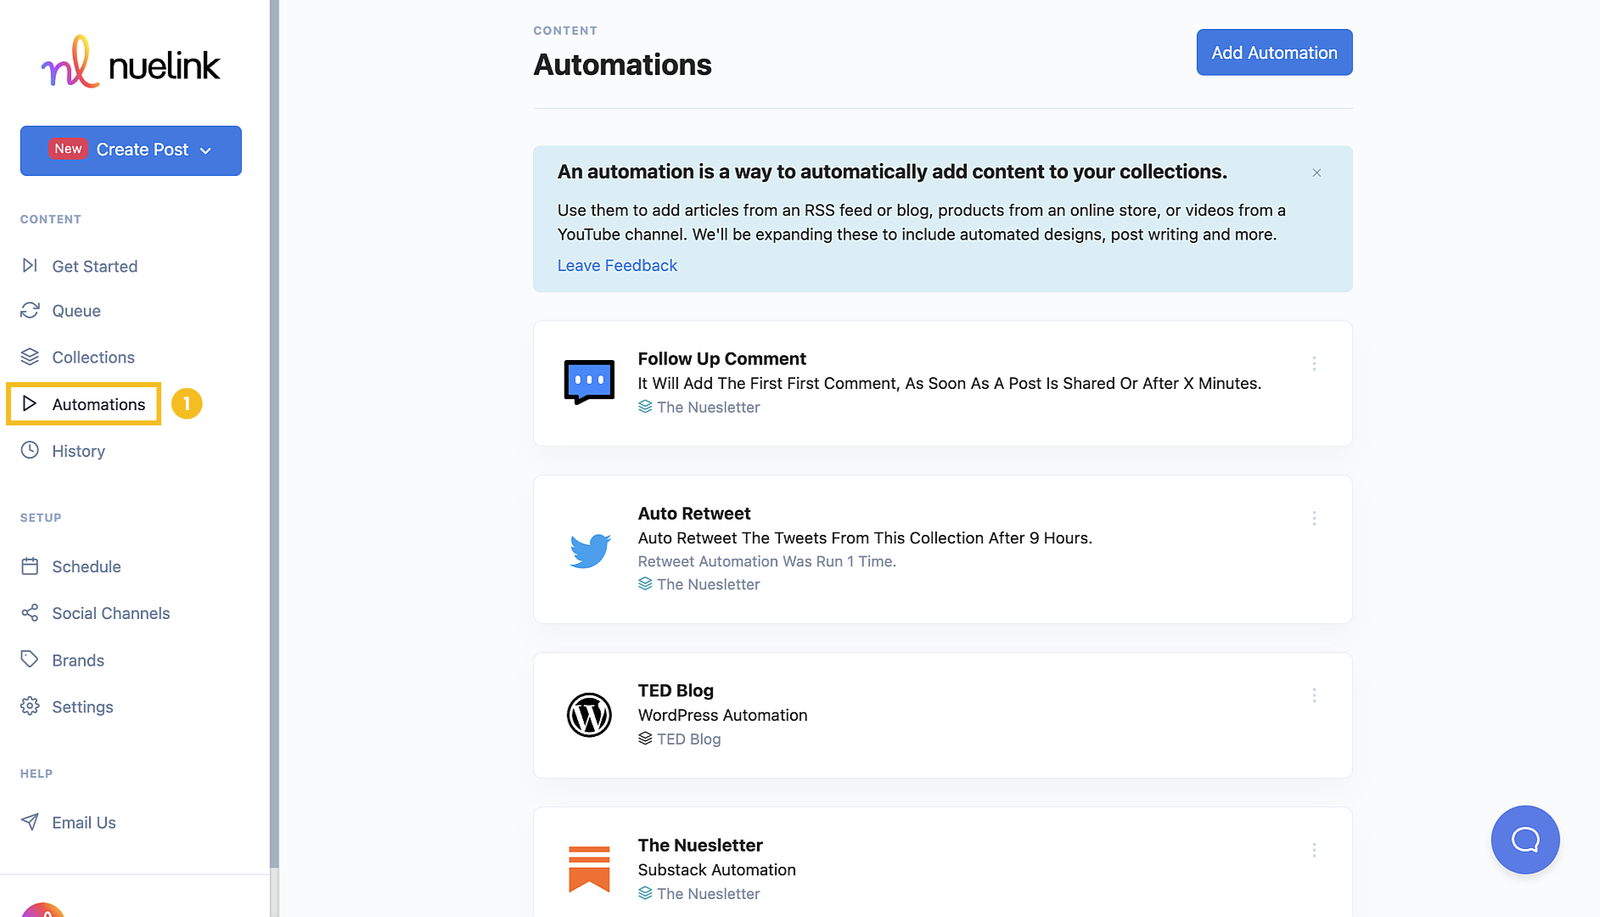Viewport: 1600px width, 917px height.
Task: Click the WordPress logo on TED Blog automation
Action: pyautogui.click(x=590, y=715)
